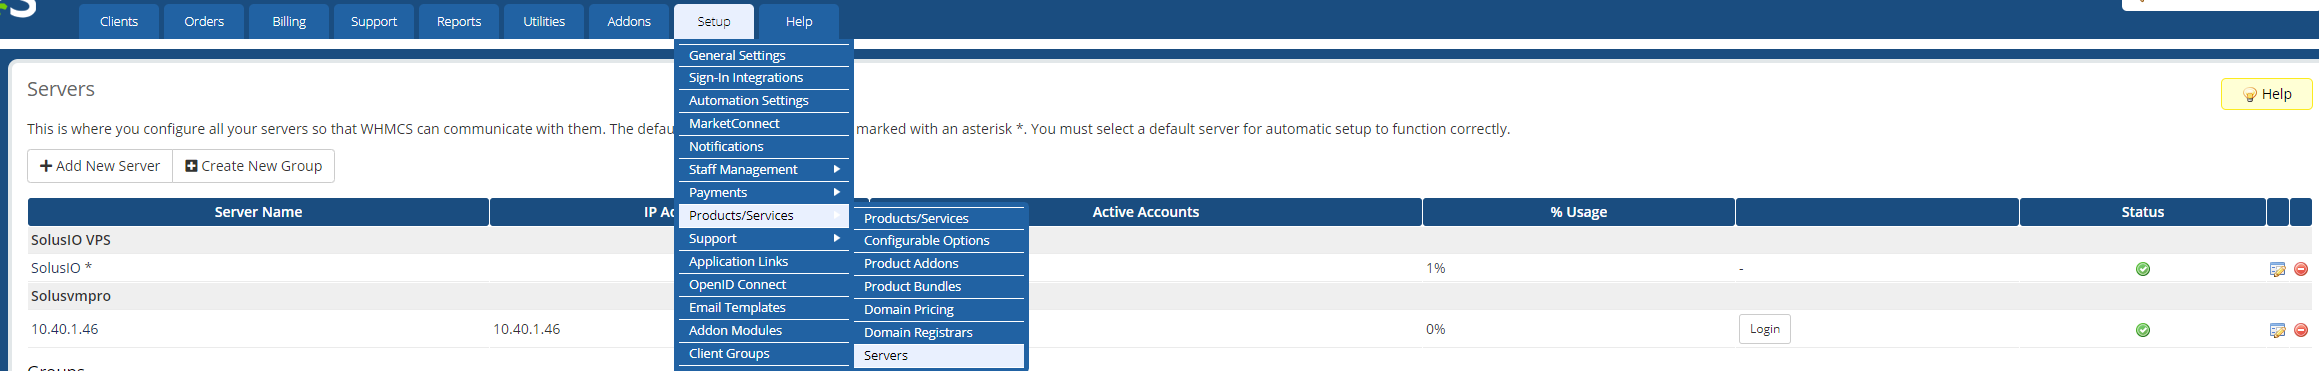2319x371 pixels.
Task: Expand Payments submenu
Action: [x=764, y=193]
